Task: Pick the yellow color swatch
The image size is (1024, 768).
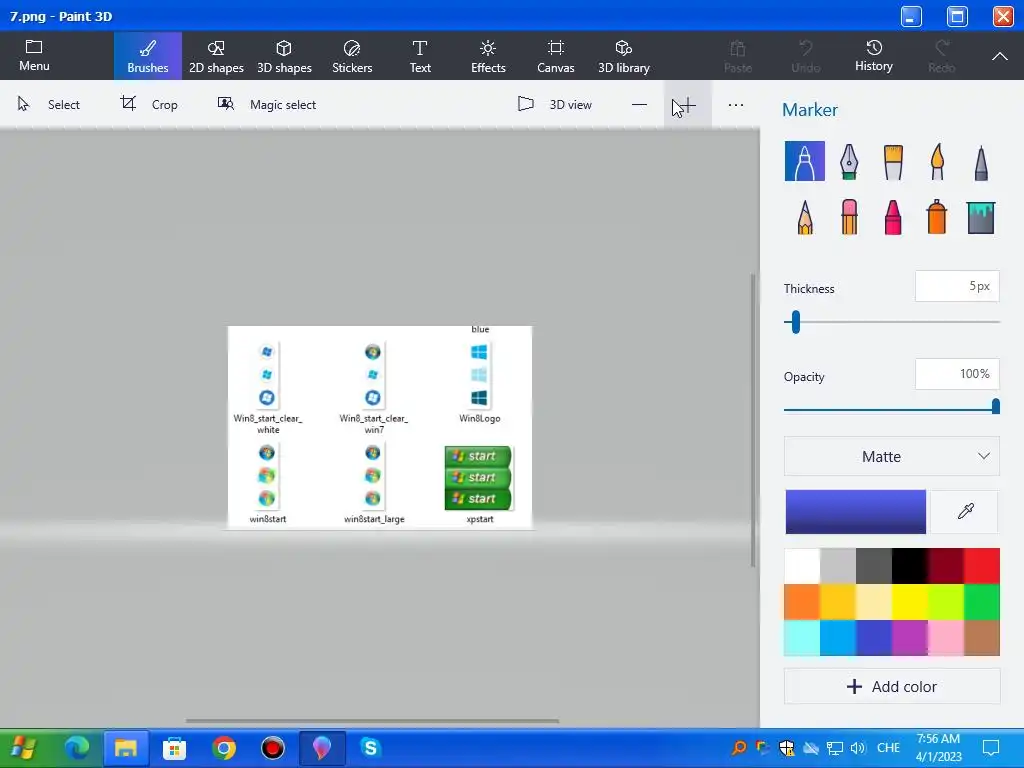Action: (910, 601)
